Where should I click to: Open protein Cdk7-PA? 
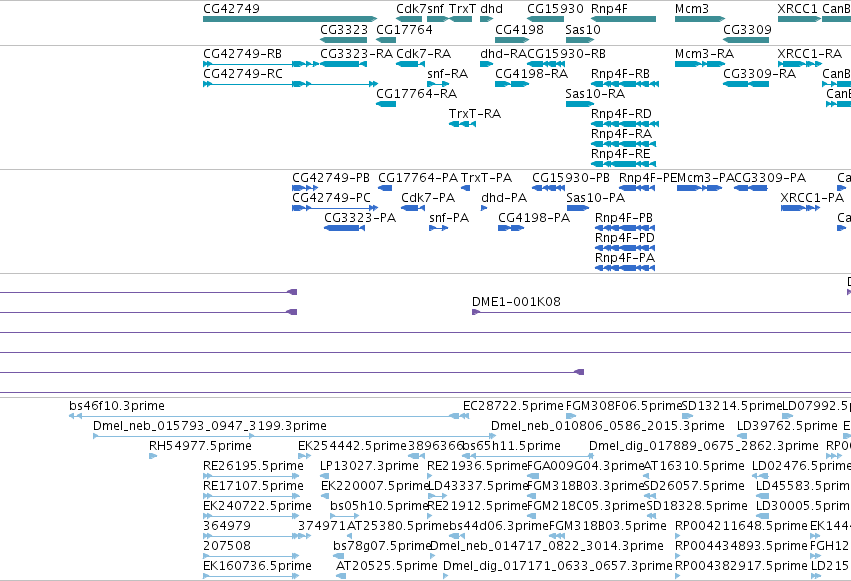click(428, 198)
